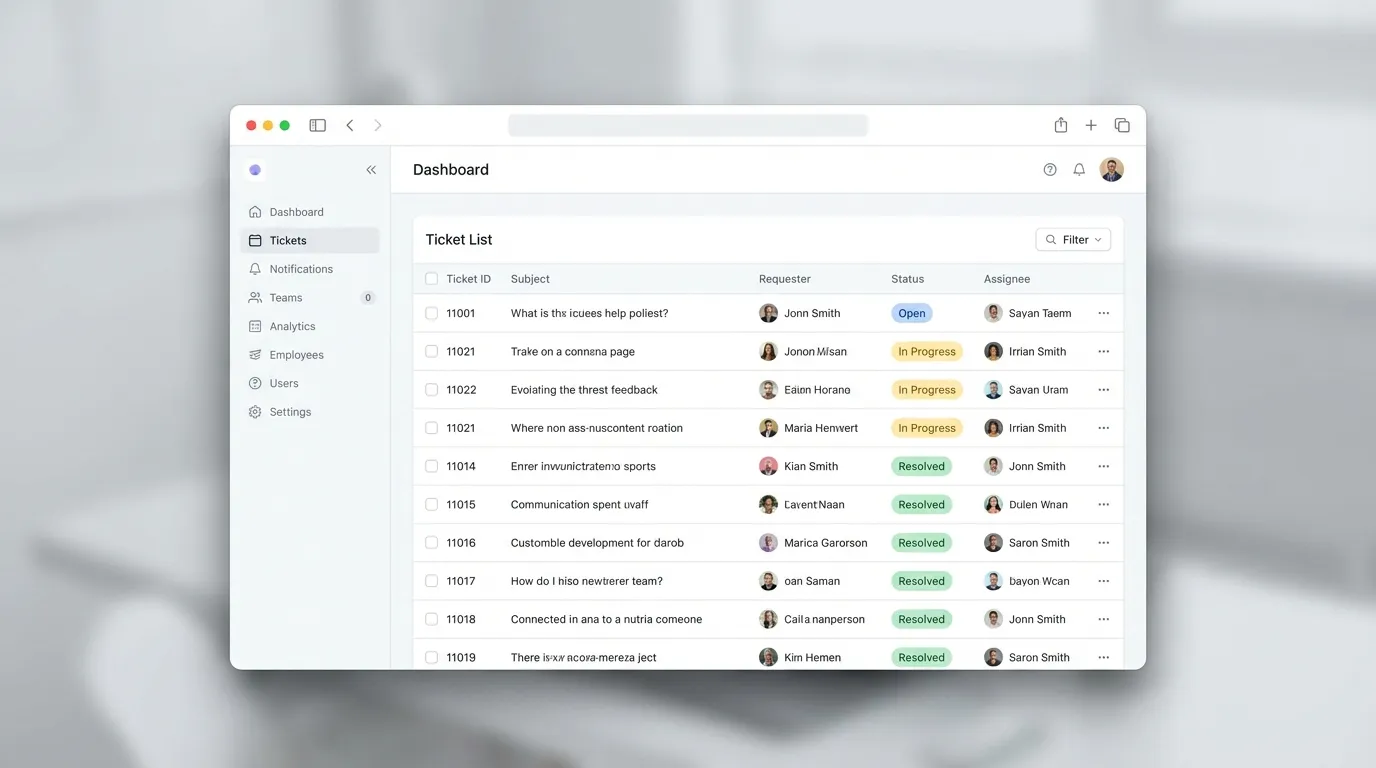Open ticket "Communication spent uvaff"
Screen dimensions: 1376x768
579,505
